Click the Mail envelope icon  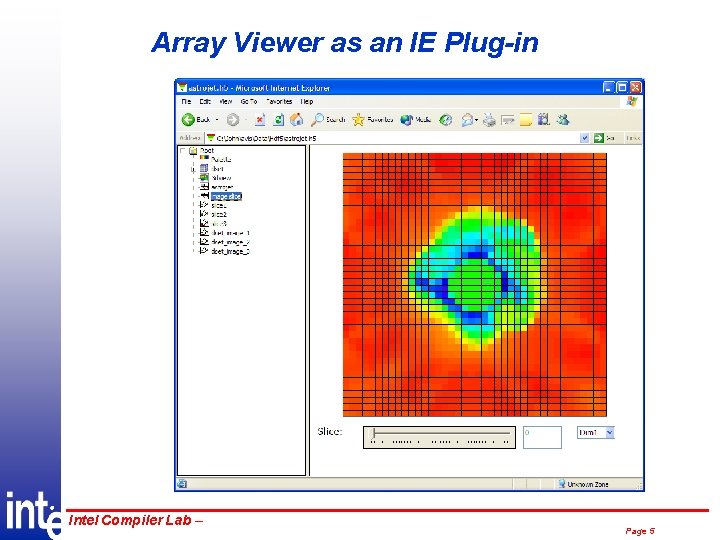coord(467,120)
